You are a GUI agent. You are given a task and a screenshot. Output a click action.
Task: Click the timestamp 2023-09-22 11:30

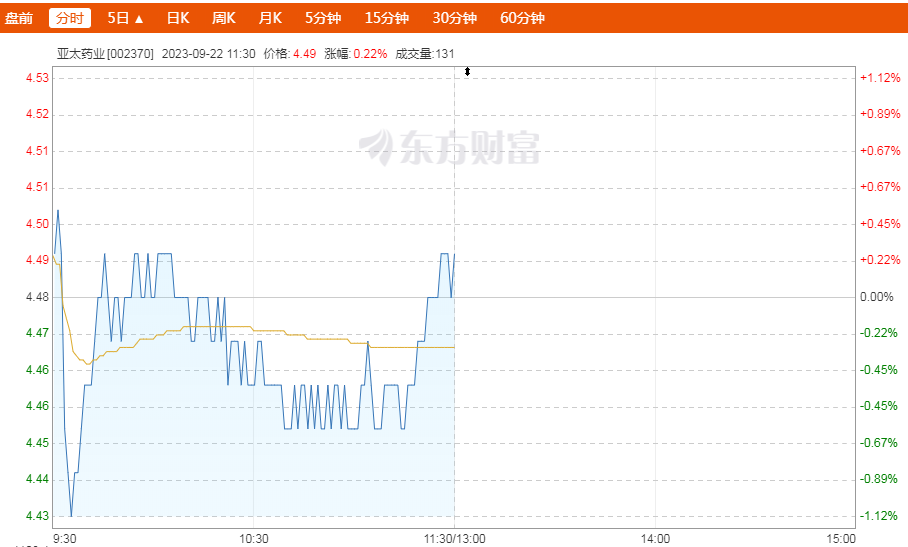click(x=208, y=54)
